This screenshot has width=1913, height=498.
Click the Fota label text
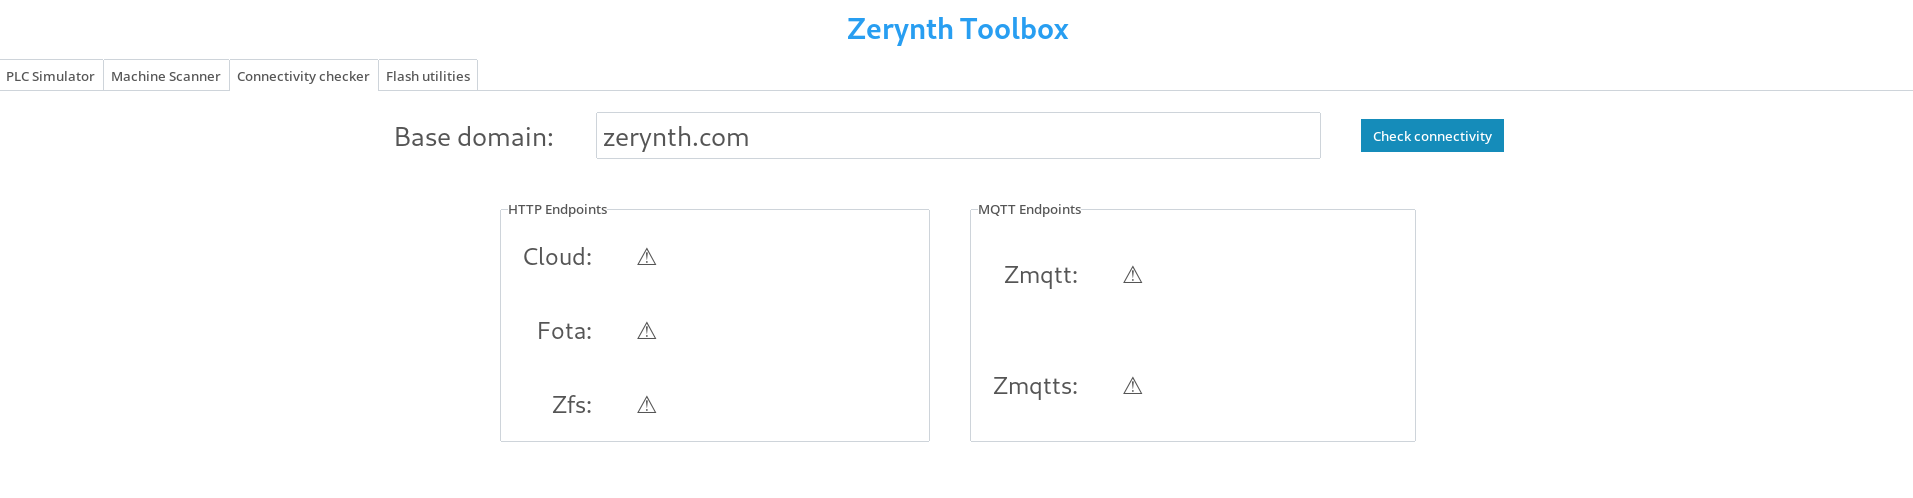pyautogui.click(x=564, y=331)
